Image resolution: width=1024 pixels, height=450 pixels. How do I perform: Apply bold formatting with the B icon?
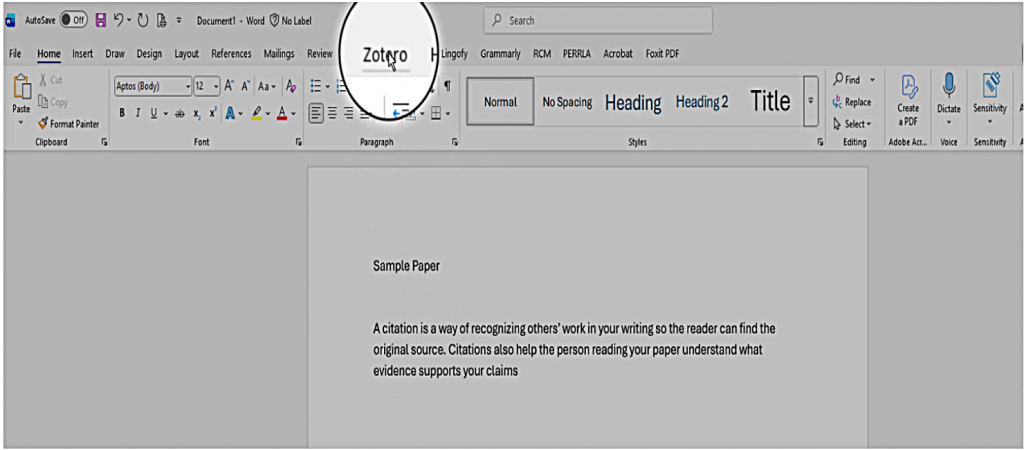pos(122,113)
